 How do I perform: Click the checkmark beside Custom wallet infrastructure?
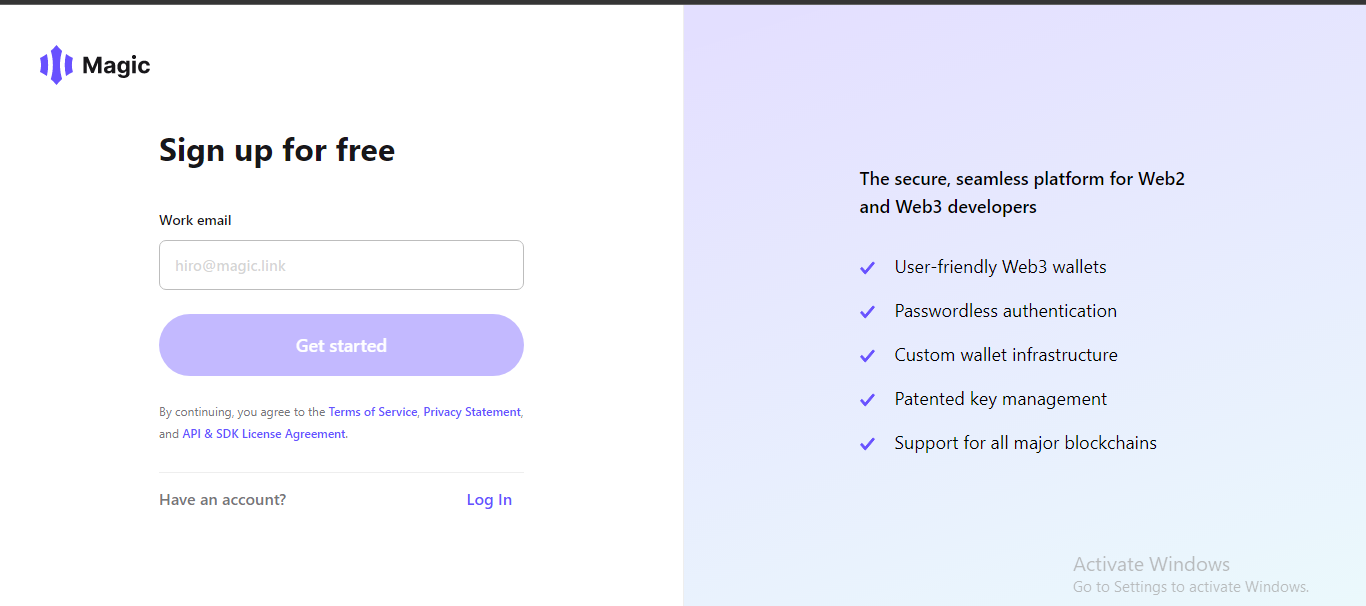pyautogui.click(x=867, y=356)
